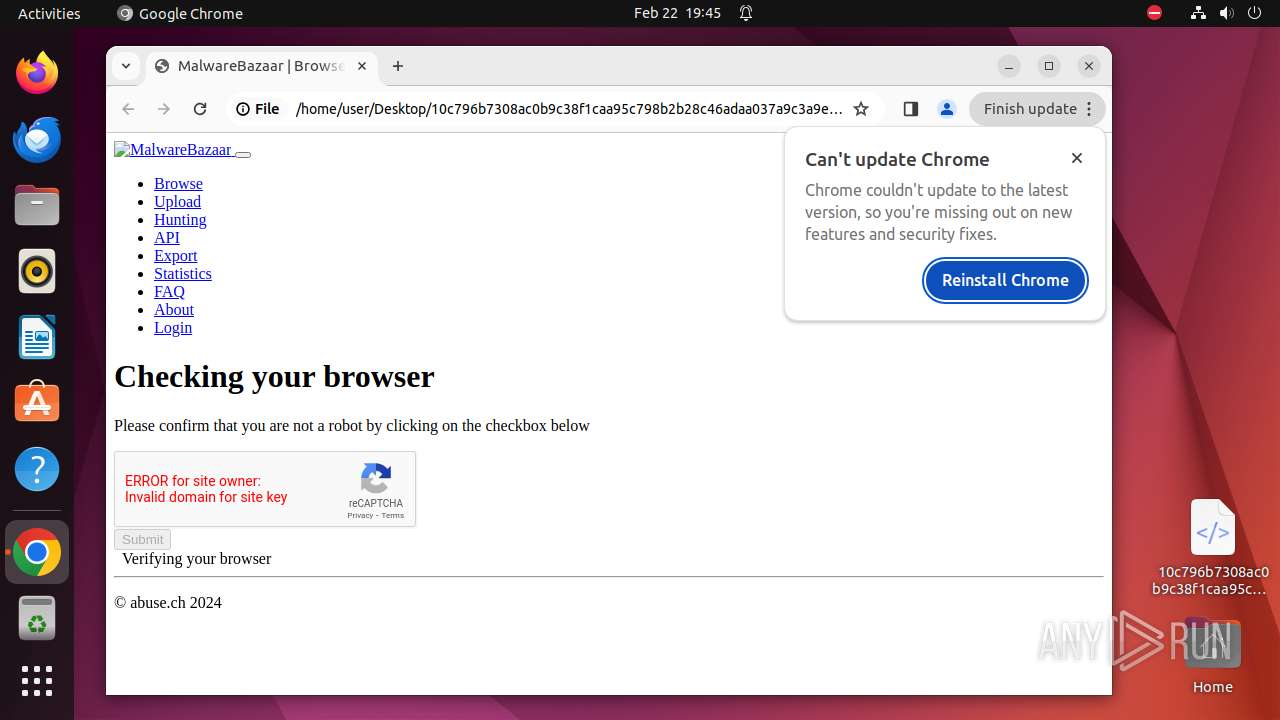Open the Google Chrome app menu

click(x=180, y=13)
